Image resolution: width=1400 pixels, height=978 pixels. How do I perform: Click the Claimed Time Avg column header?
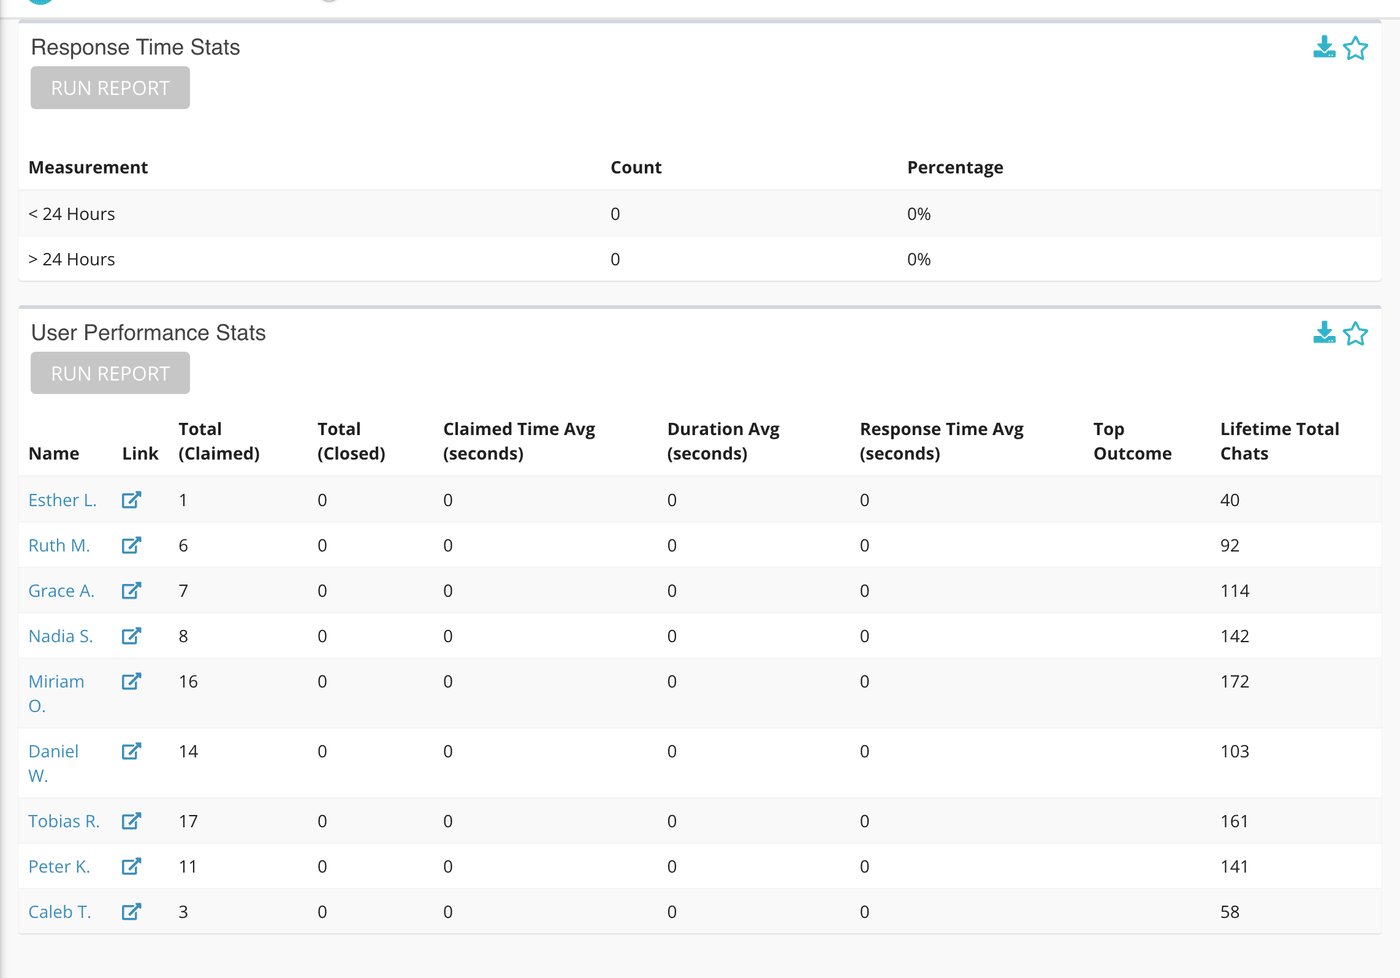coord(519,441)
